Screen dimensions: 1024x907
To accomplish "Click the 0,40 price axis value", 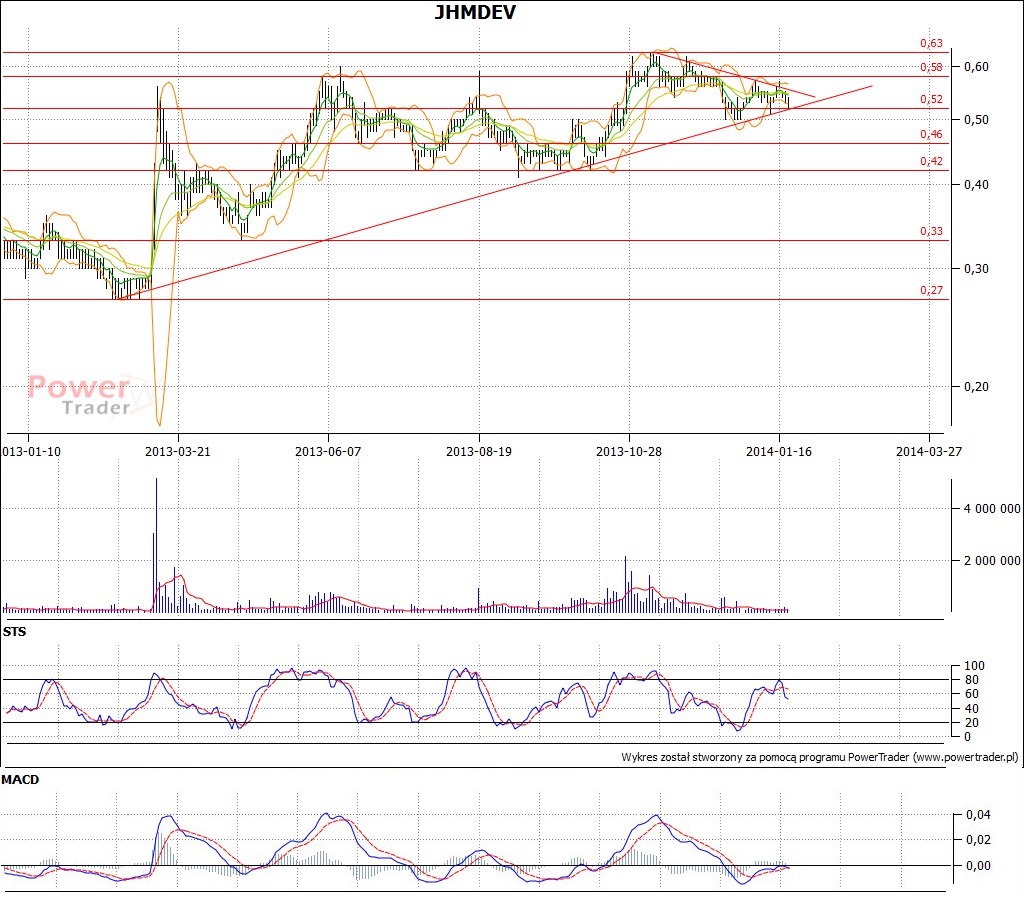I will point(976,185).
